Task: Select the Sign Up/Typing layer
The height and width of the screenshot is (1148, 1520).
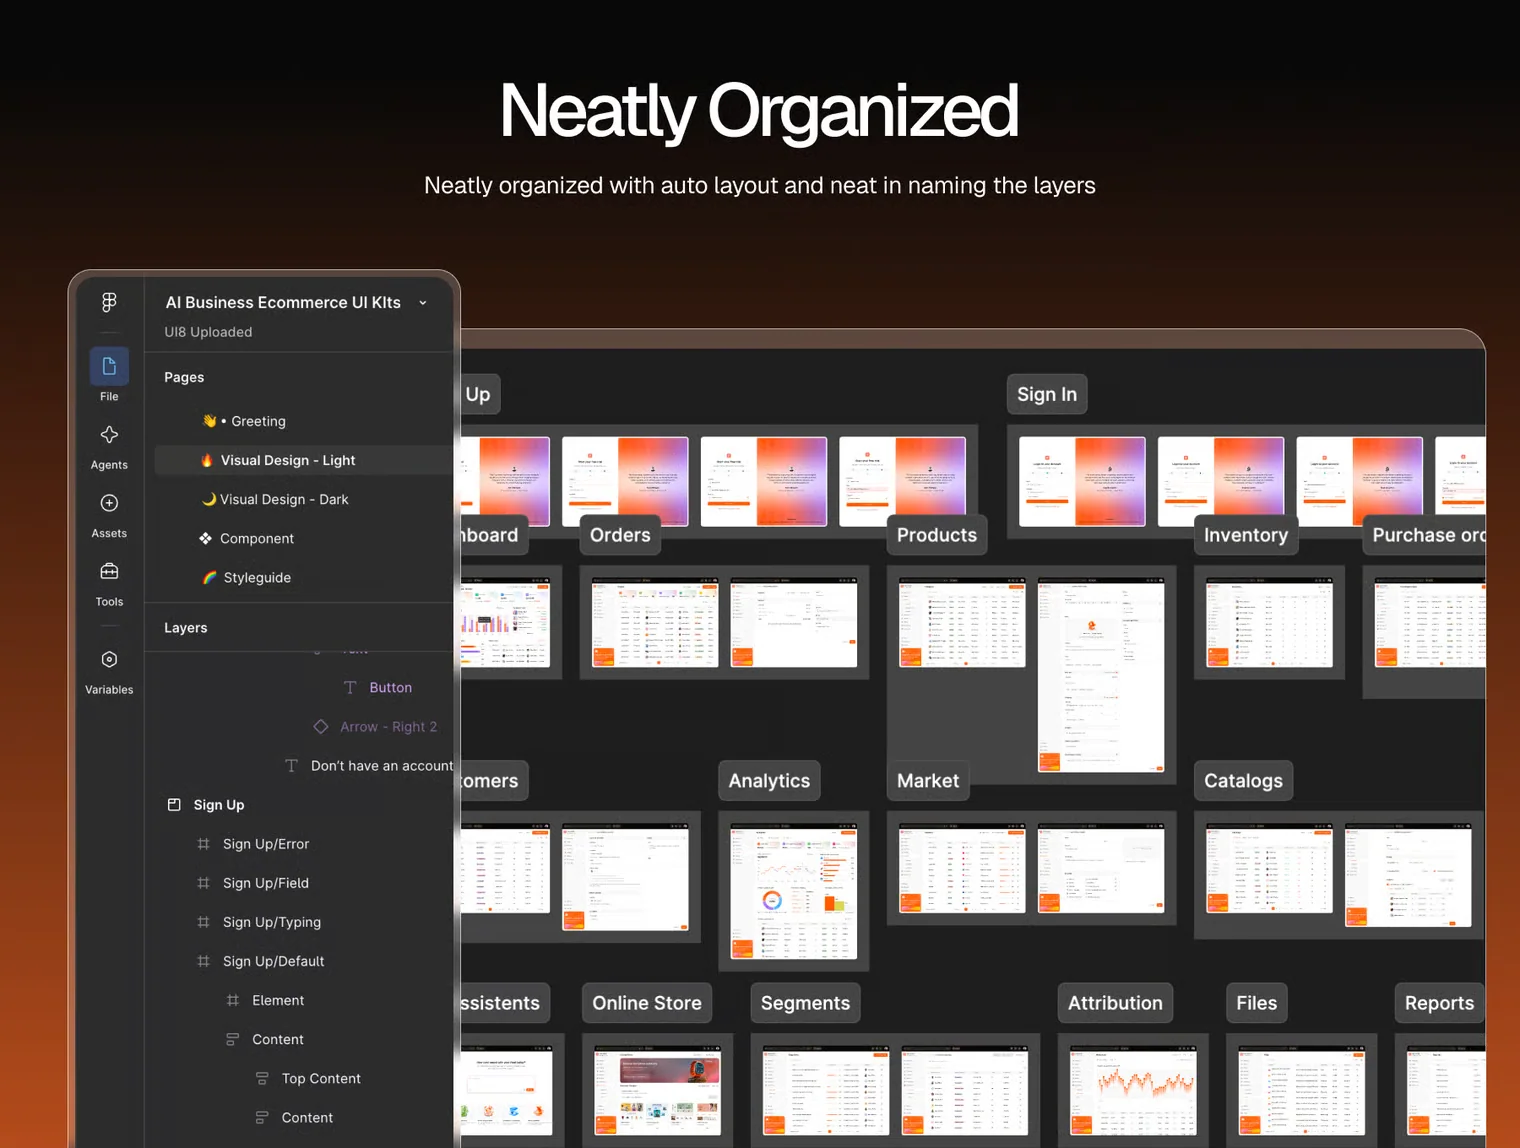Action: click(x=272, y=922)
